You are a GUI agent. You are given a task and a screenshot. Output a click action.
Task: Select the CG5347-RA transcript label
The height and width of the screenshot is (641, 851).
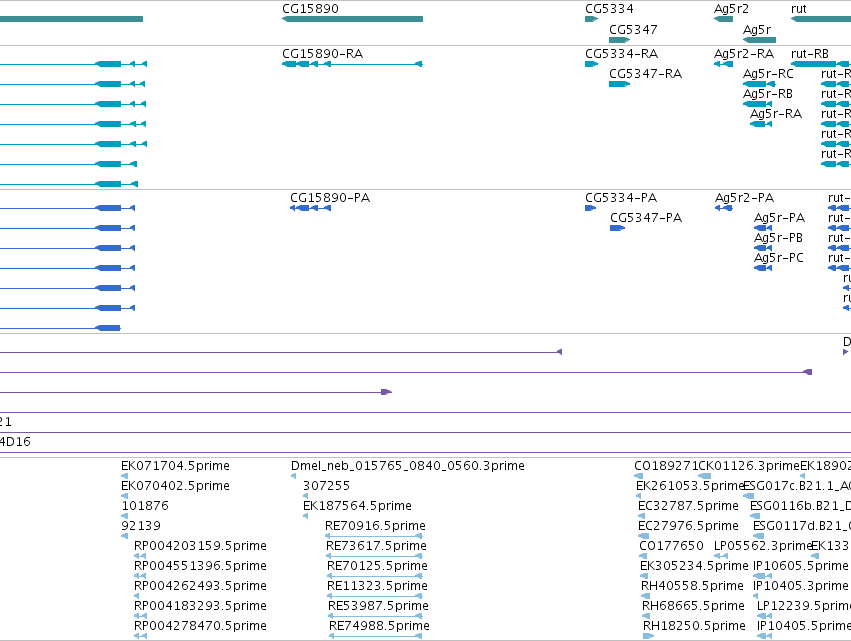645,74
